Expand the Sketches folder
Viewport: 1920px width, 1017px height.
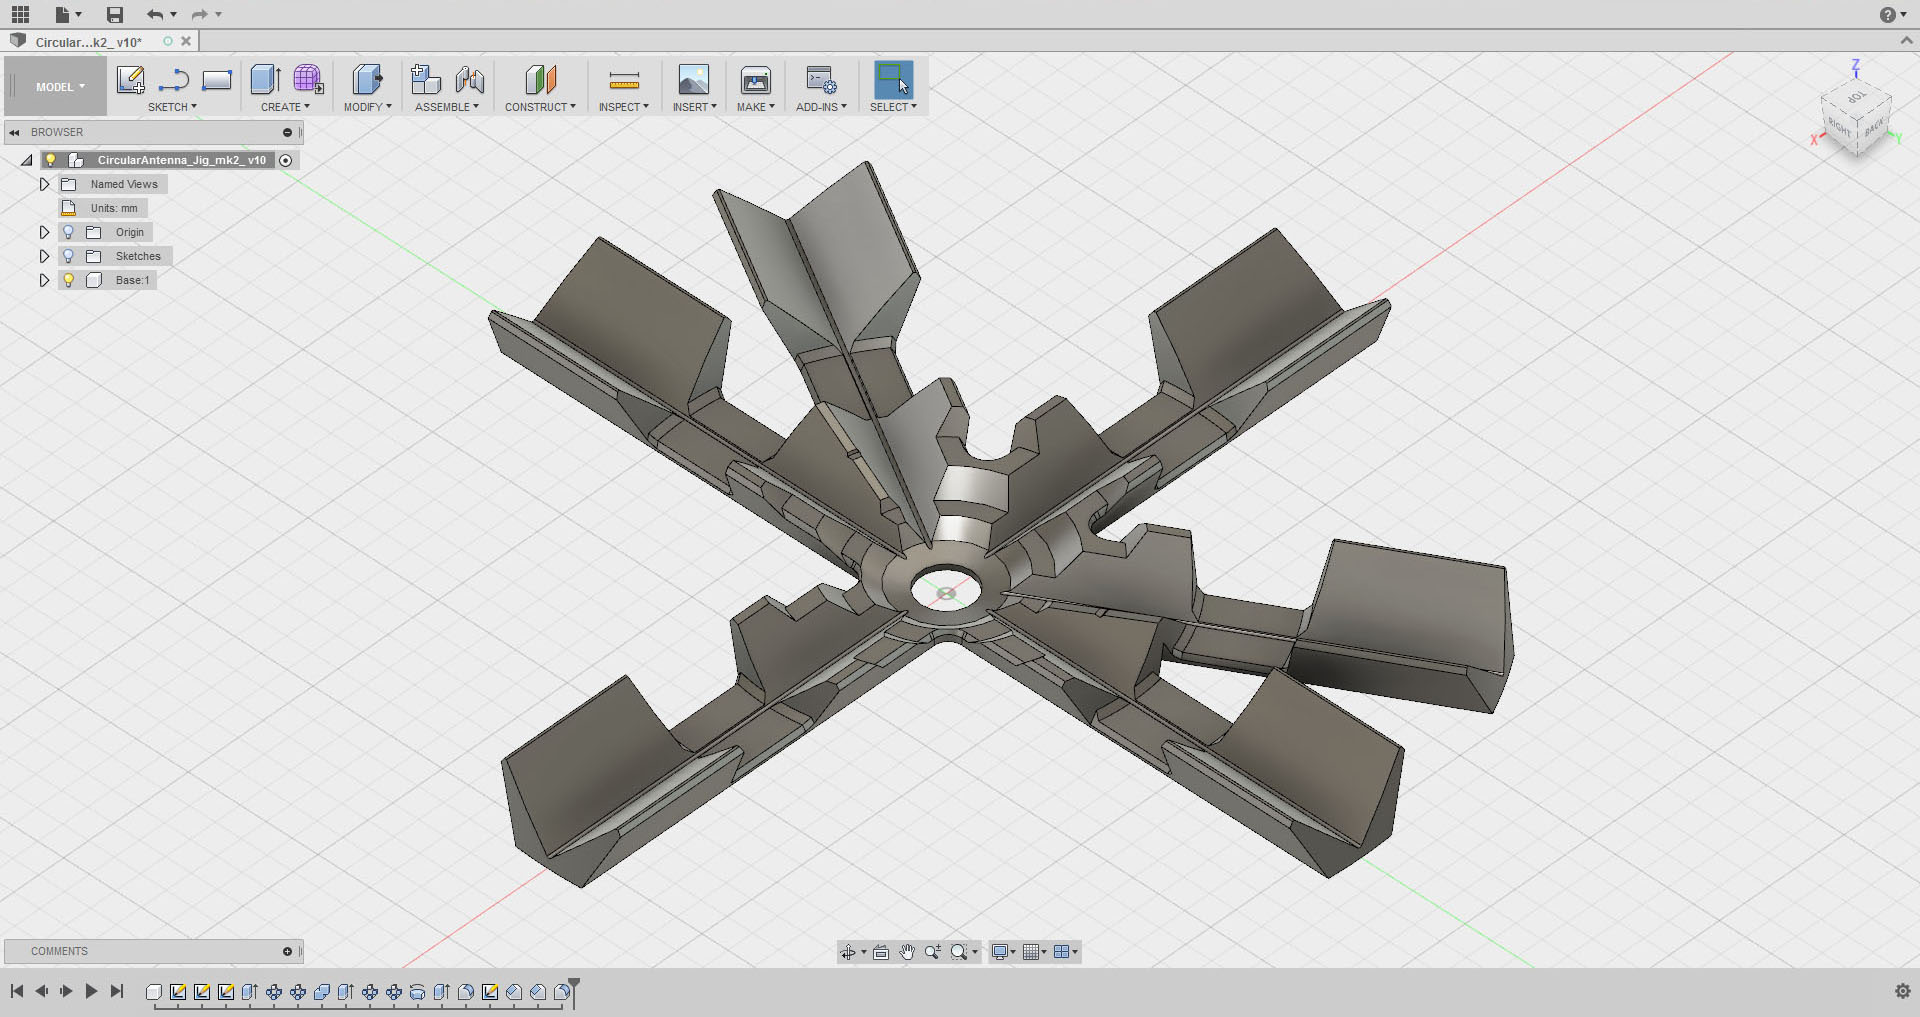pyautogui.click(x=44, y=256)
